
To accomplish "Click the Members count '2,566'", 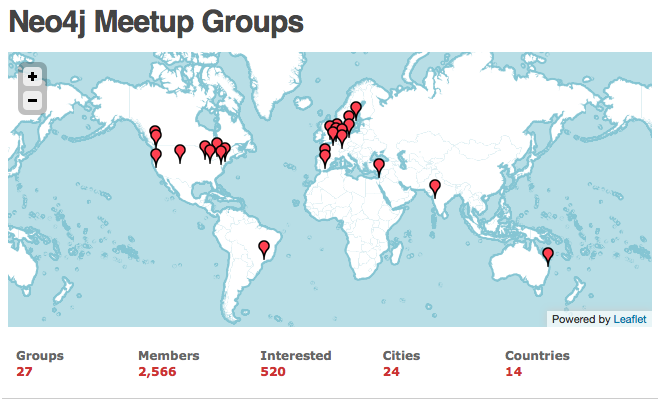I will [x=157, y=372].
